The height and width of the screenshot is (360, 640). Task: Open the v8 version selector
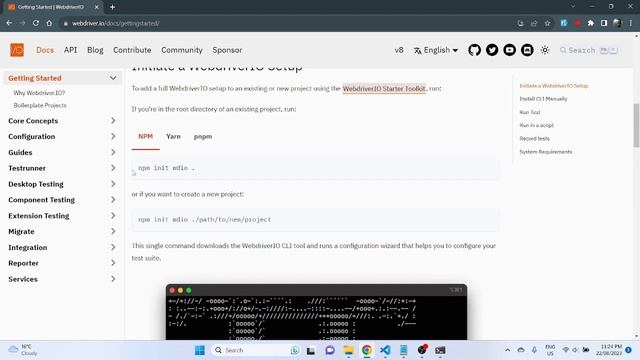click(x=399, y=50)
